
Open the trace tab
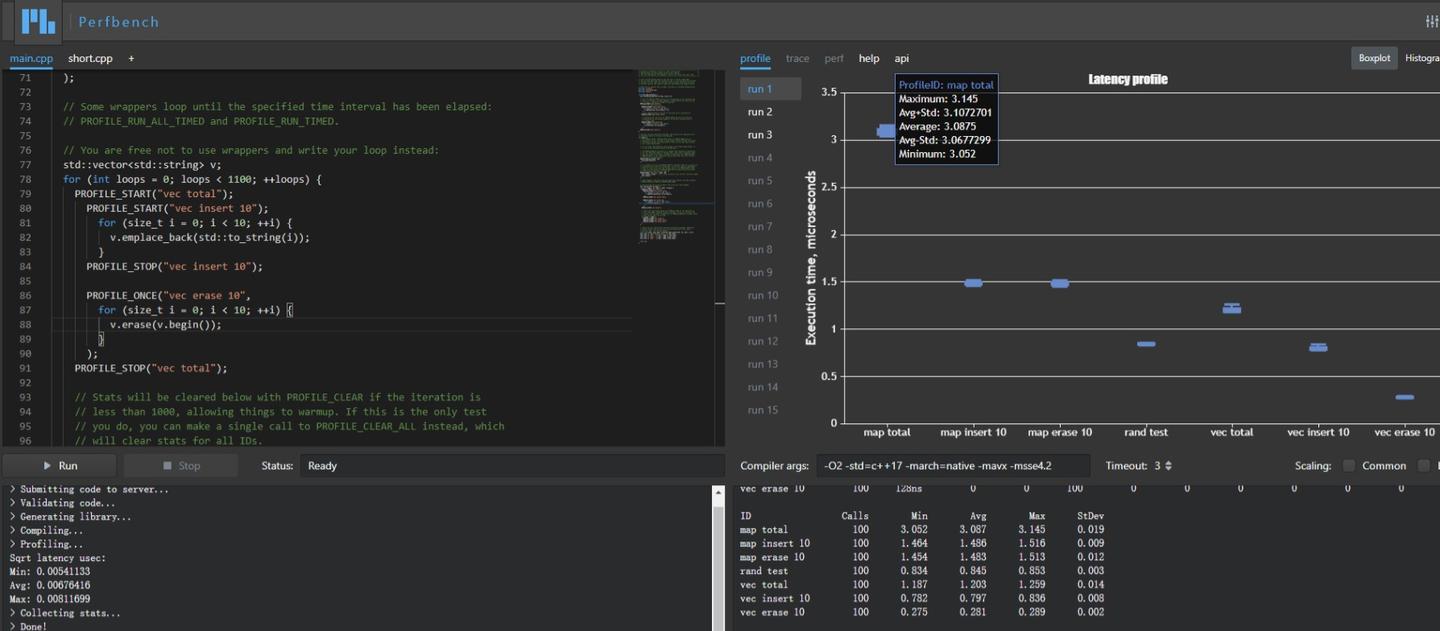[x=797, y=58]
